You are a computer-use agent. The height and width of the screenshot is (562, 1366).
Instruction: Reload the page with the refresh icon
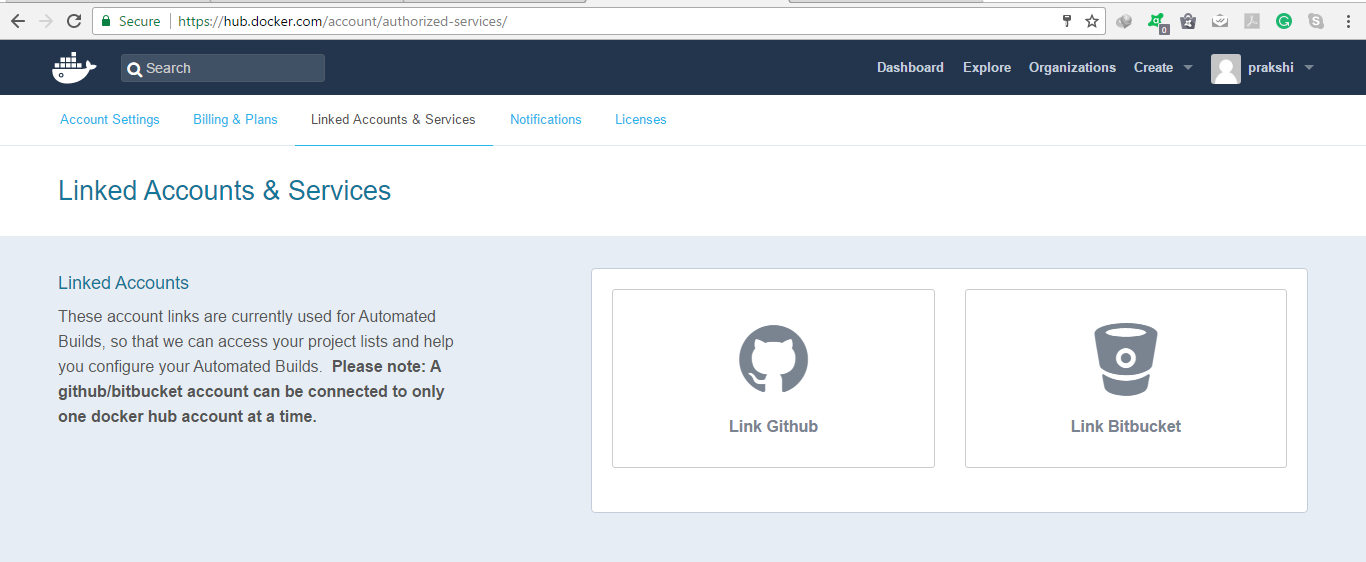tap(74, 21)
